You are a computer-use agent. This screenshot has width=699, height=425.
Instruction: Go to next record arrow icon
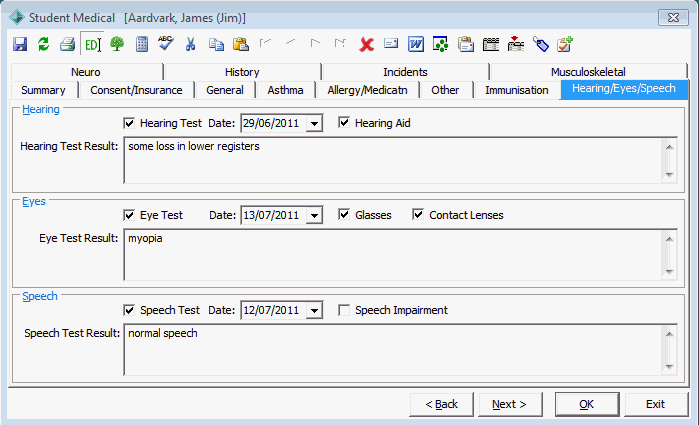coord(315,43)
